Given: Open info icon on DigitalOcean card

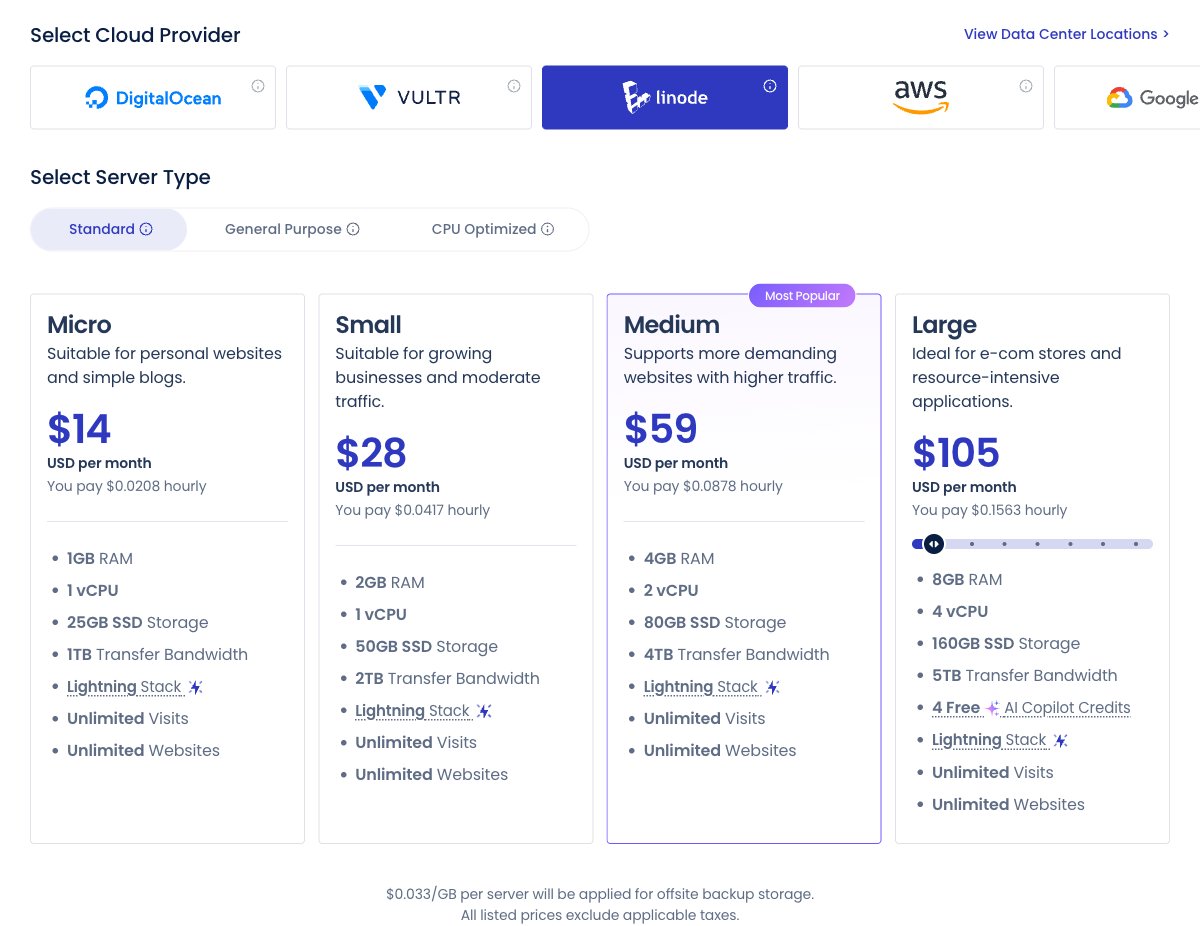Looking at the screenshot, I should click(258, 86).
